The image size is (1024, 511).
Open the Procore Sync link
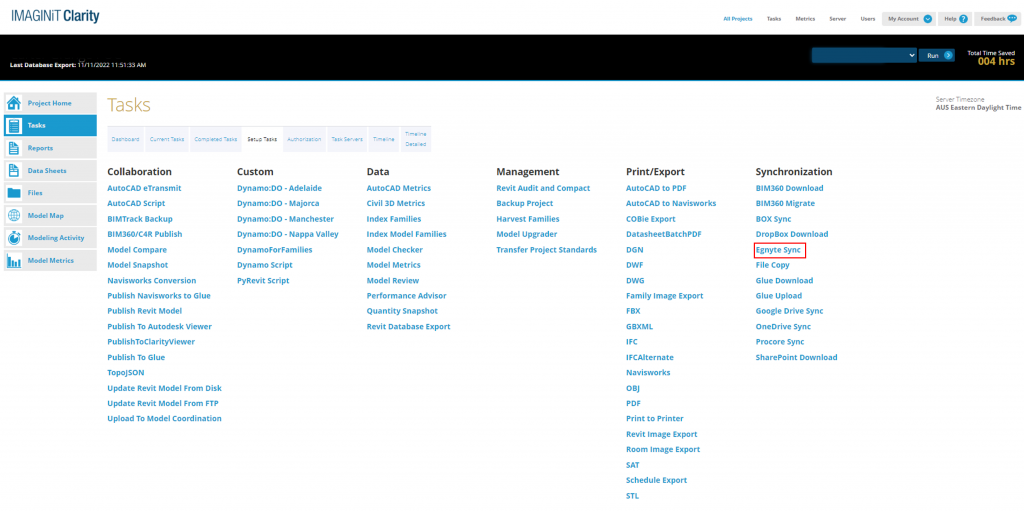pos(780,342)
